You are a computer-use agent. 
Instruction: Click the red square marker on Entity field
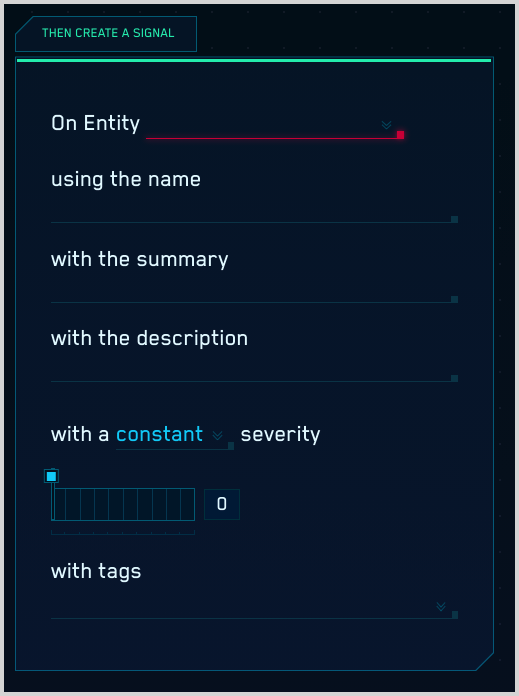pyautogui.click(x=400, y=135)
